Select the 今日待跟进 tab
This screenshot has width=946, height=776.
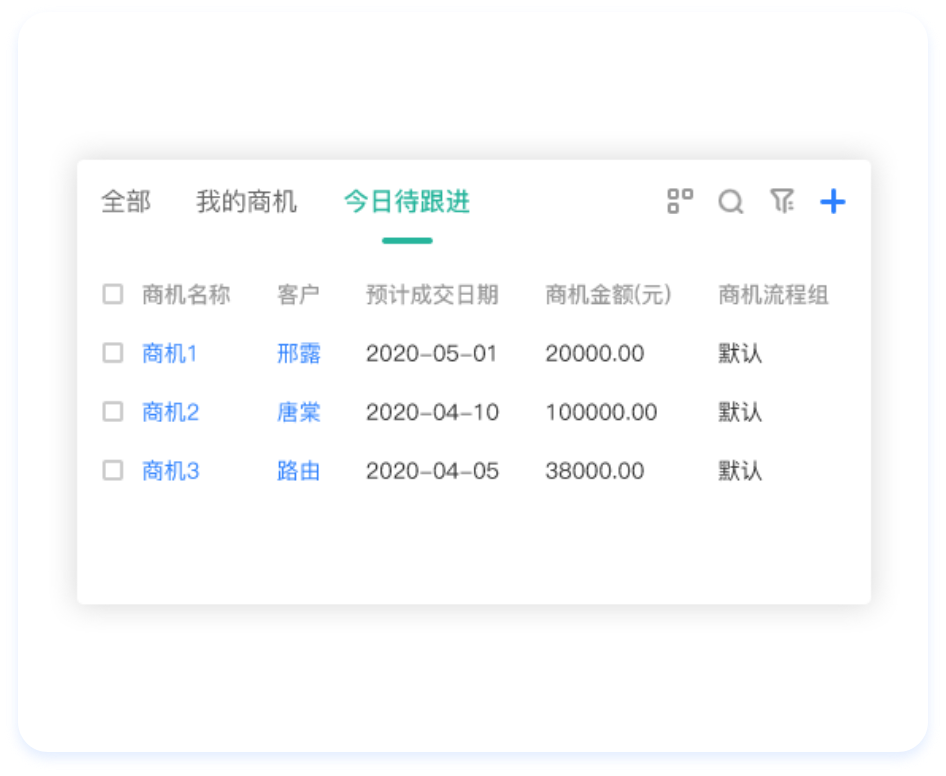[407, 202]
